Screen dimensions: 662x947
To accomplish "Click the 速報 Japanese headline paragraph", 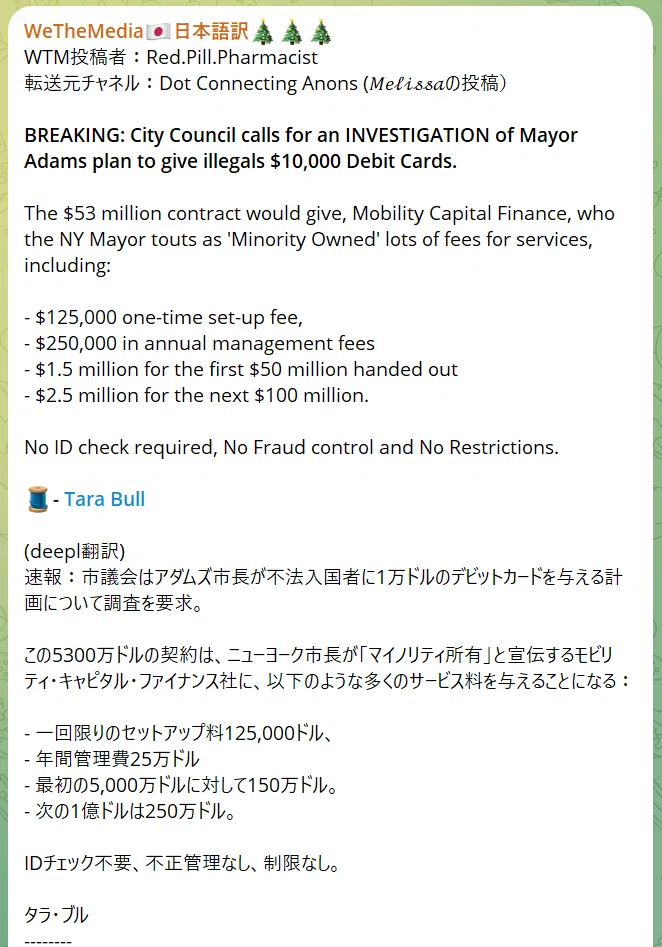I will click(x=323, y=590).
